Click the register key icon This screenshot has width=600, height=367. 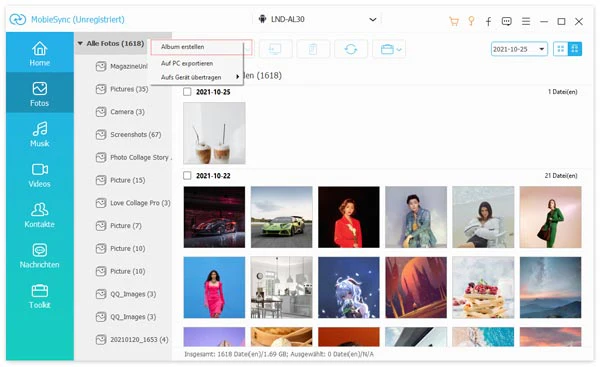(471, 21)
